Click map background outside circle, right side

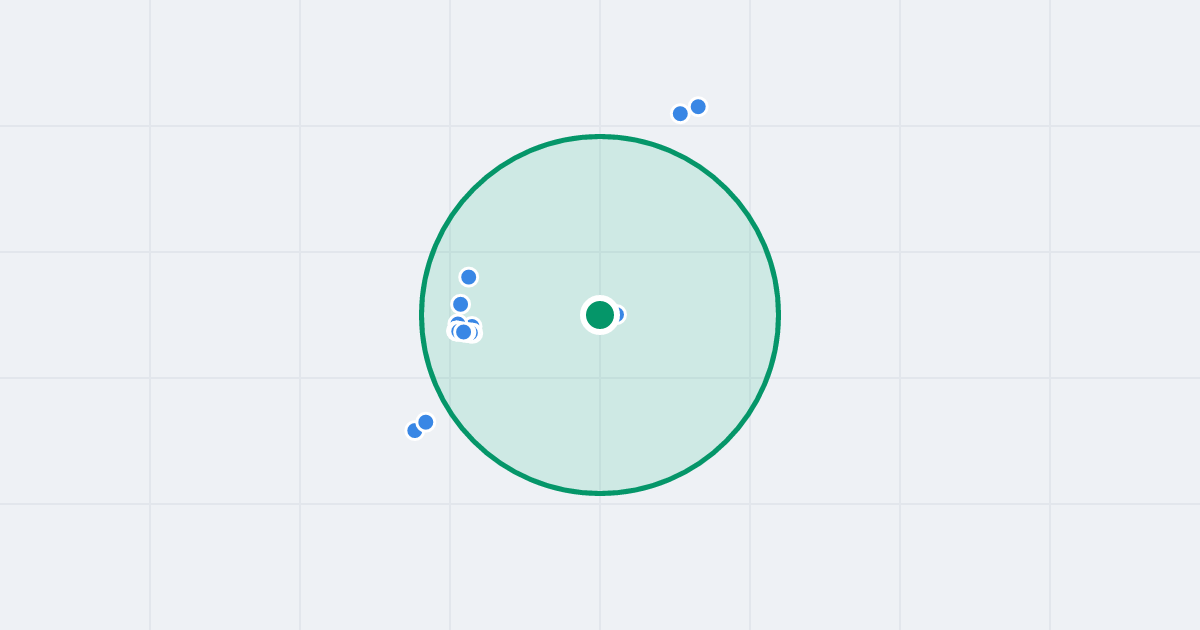(950, 315)
